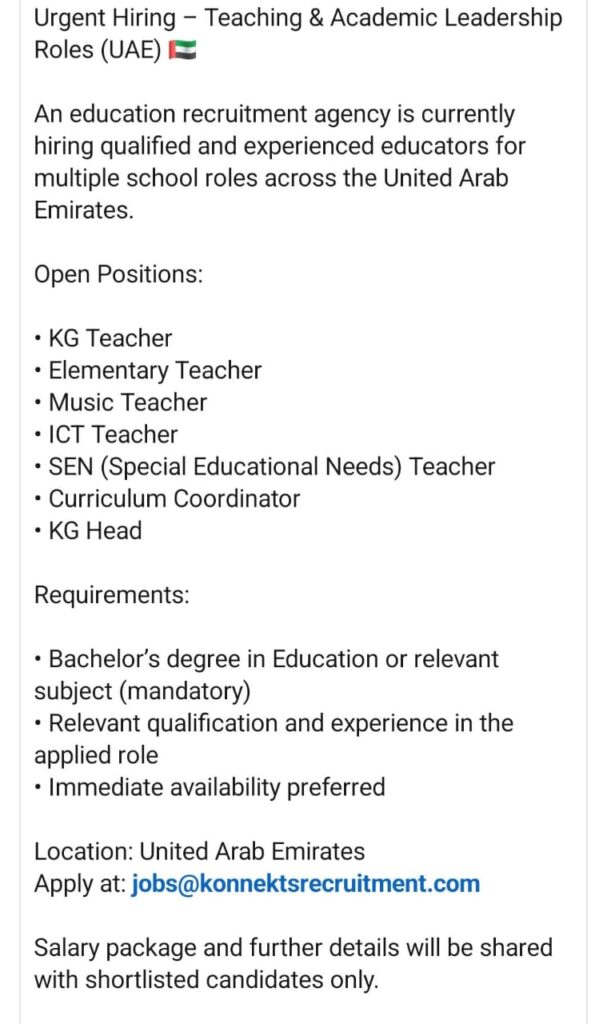Click the Location: United Arab Emirates text

point(199,852)
